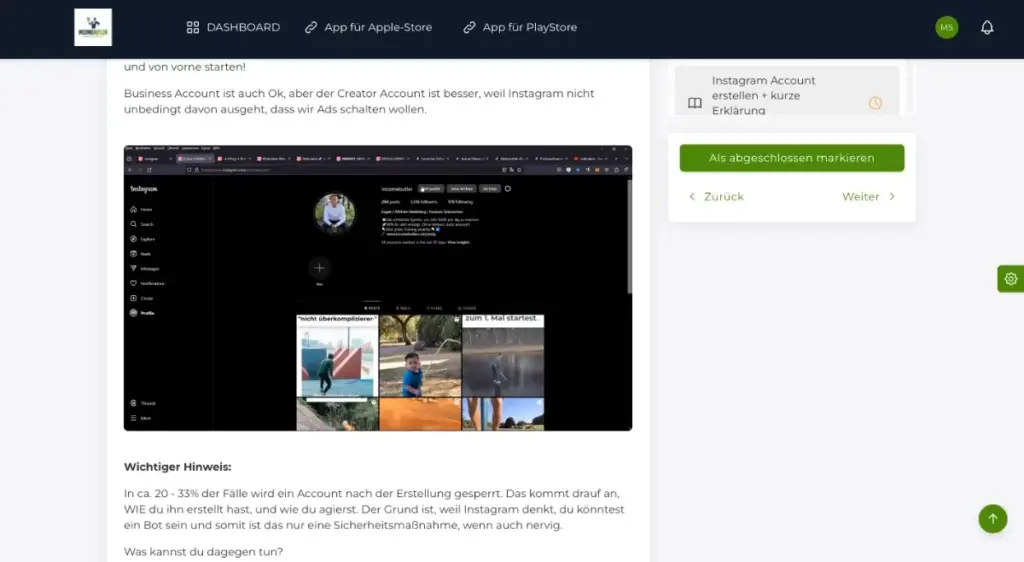
Task: Click the green settings gear tab
Action: 1010,279
